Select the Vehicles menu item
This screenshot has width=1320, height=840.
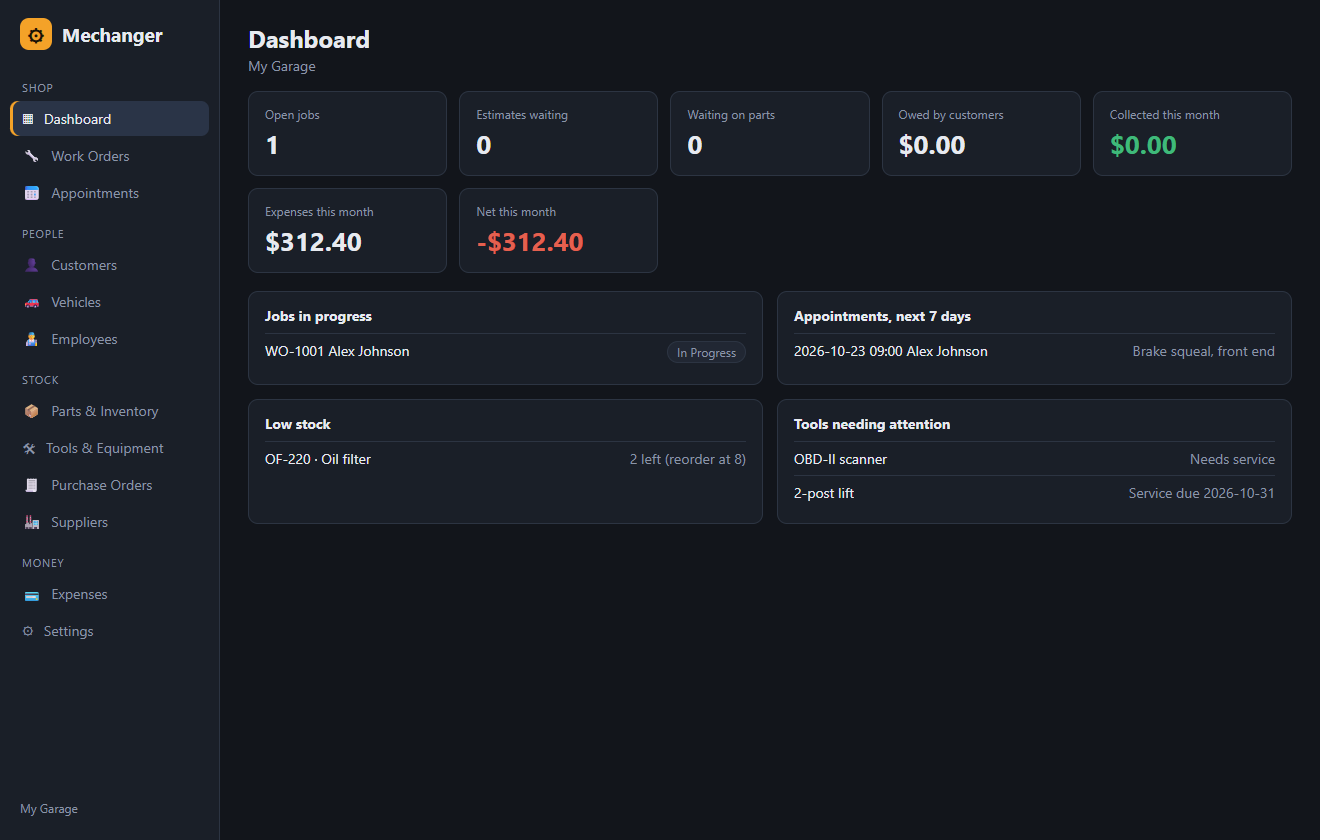[x=110, y=302]
